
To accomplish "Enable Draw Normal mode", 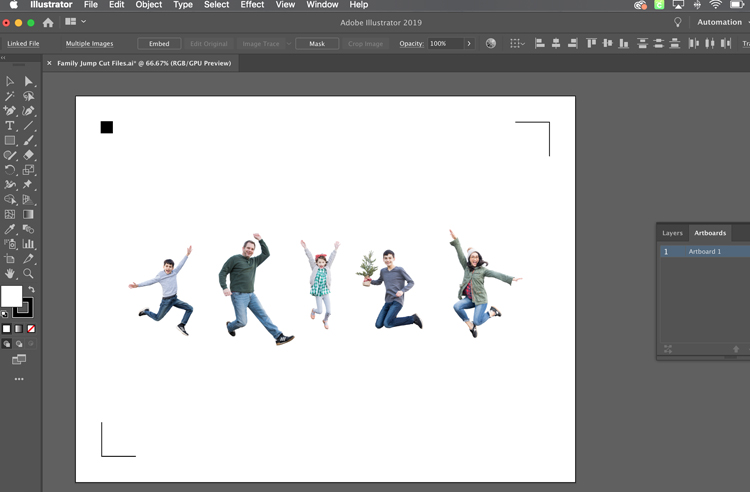I will point(6,344).
